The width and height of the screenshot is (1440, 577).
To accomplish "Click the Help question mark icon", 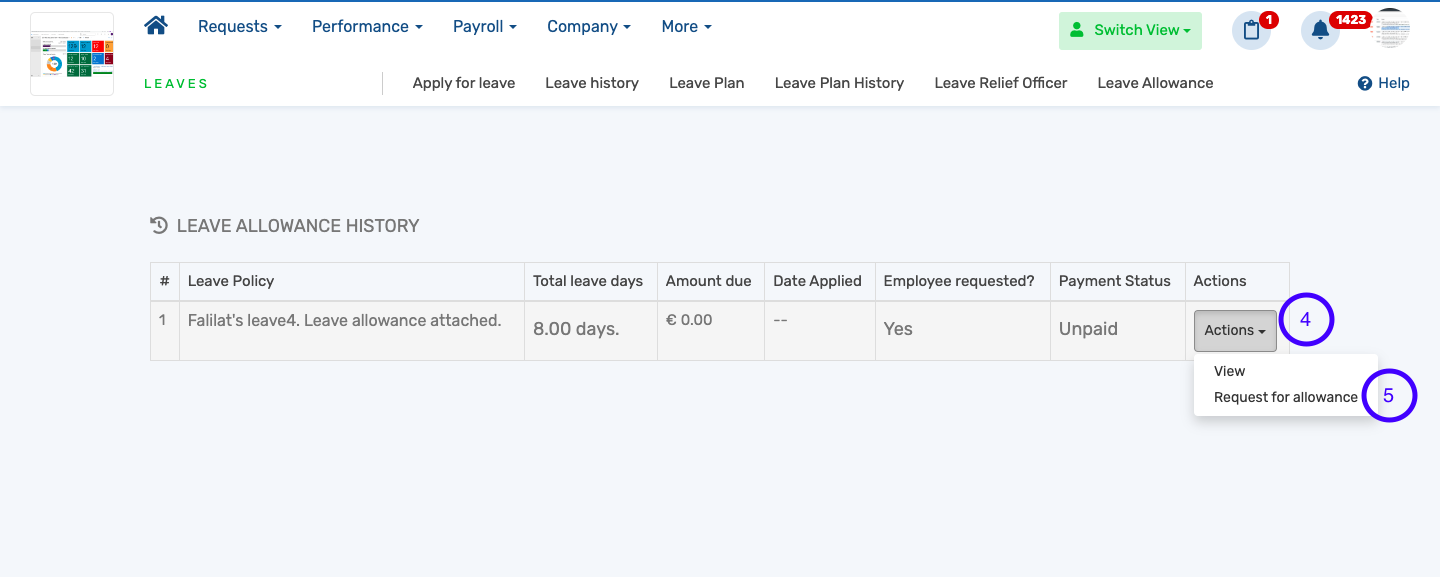I will pyautogui.click(x=1364, y=84).
